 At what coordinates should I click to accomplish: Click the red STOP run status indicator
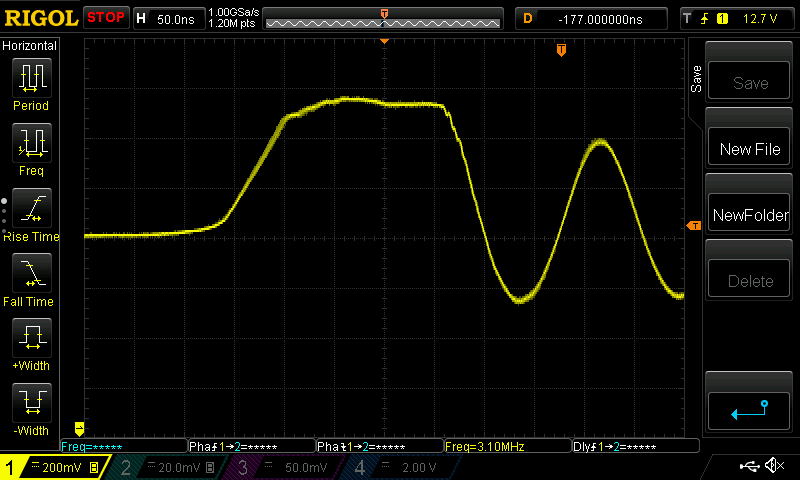pos(105,18)
